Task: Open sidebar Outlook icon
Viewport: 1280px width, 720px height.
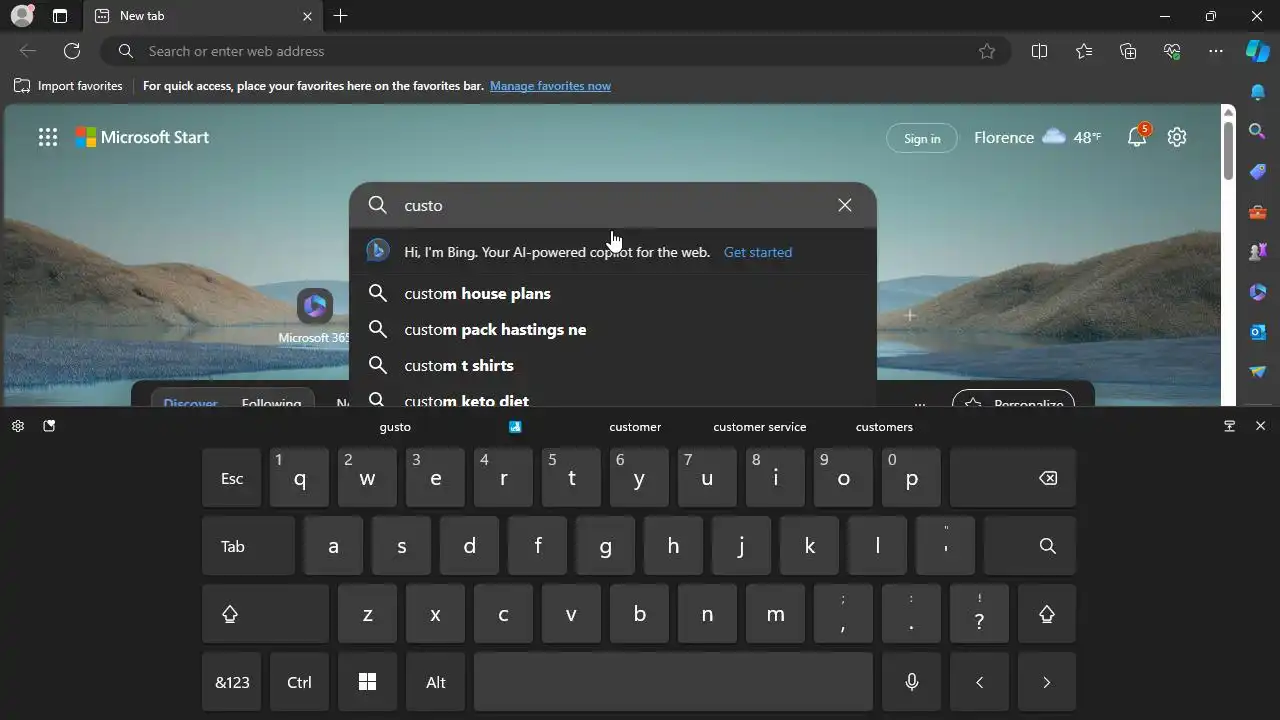Action: point(1258,331)
